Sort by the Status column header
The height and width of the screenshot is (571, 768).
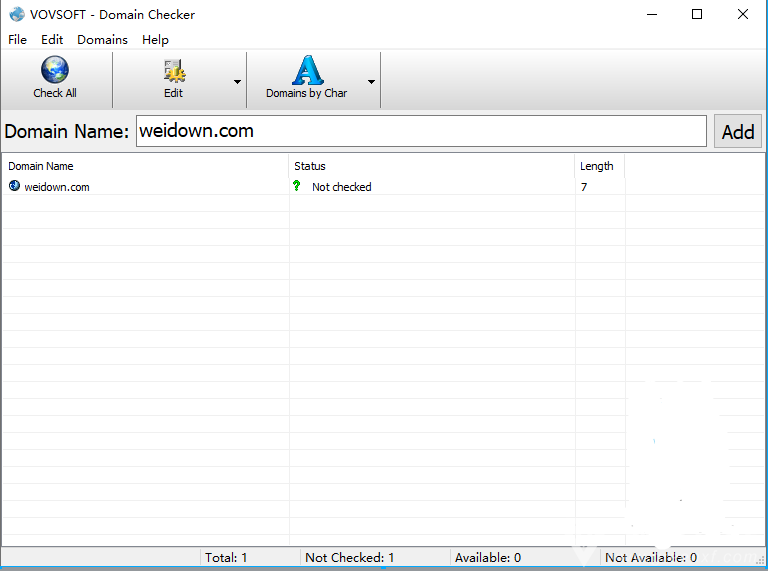[432, 166]
